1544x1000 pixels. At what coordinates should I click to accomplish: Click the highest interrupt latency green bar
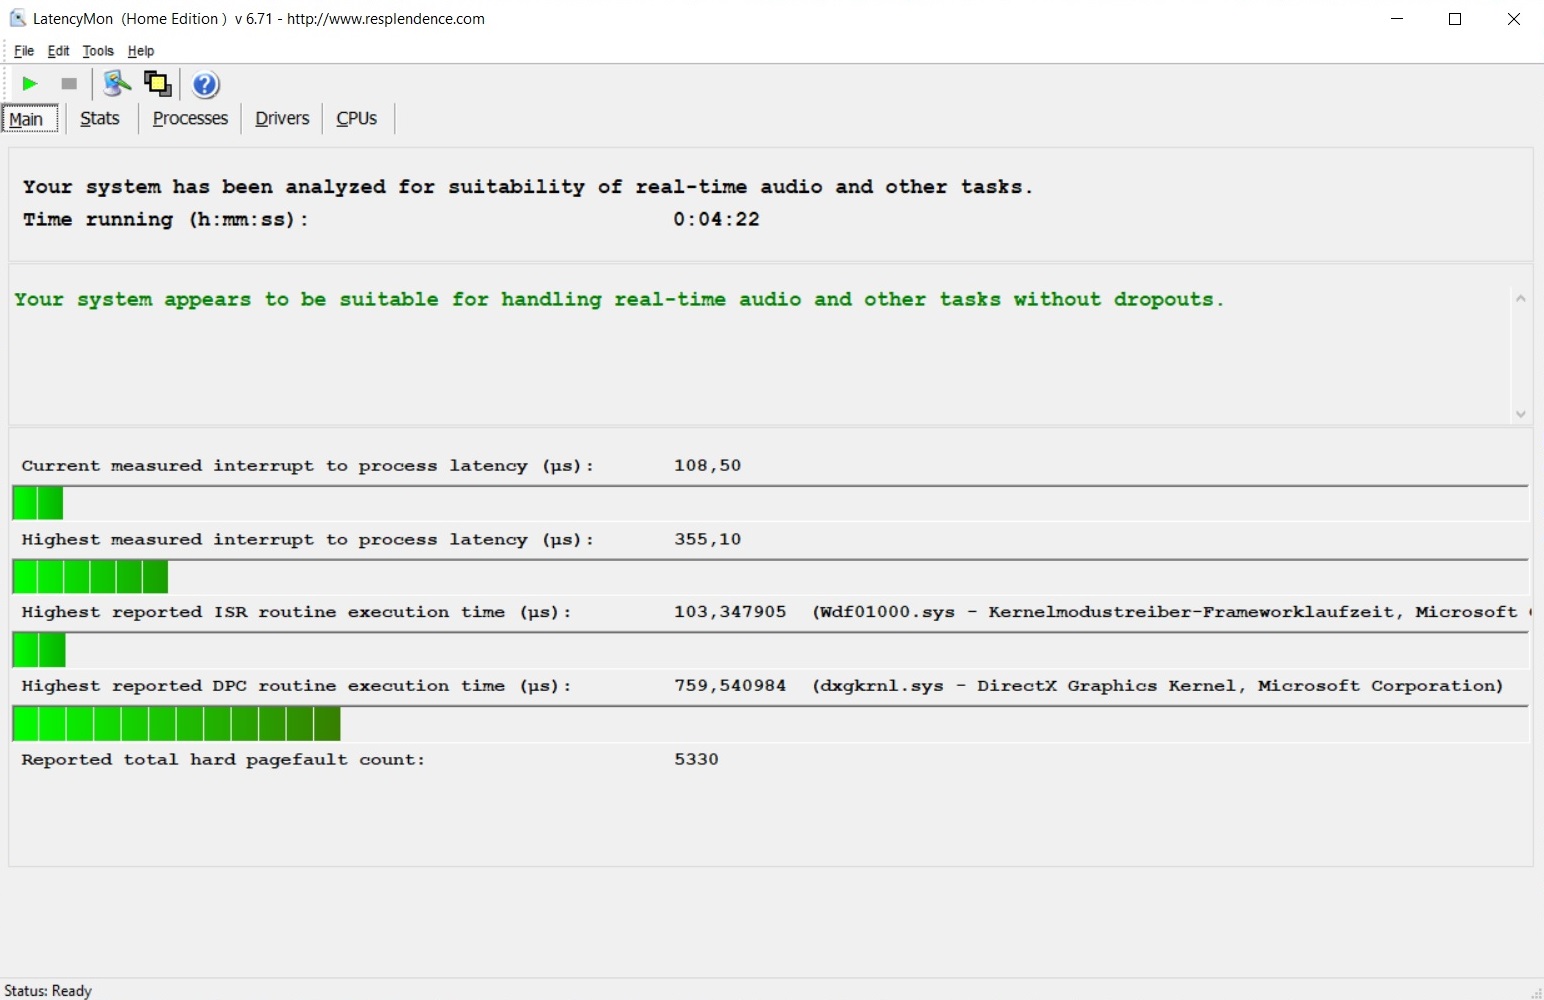pyautogui.click(x=90, y=577)
